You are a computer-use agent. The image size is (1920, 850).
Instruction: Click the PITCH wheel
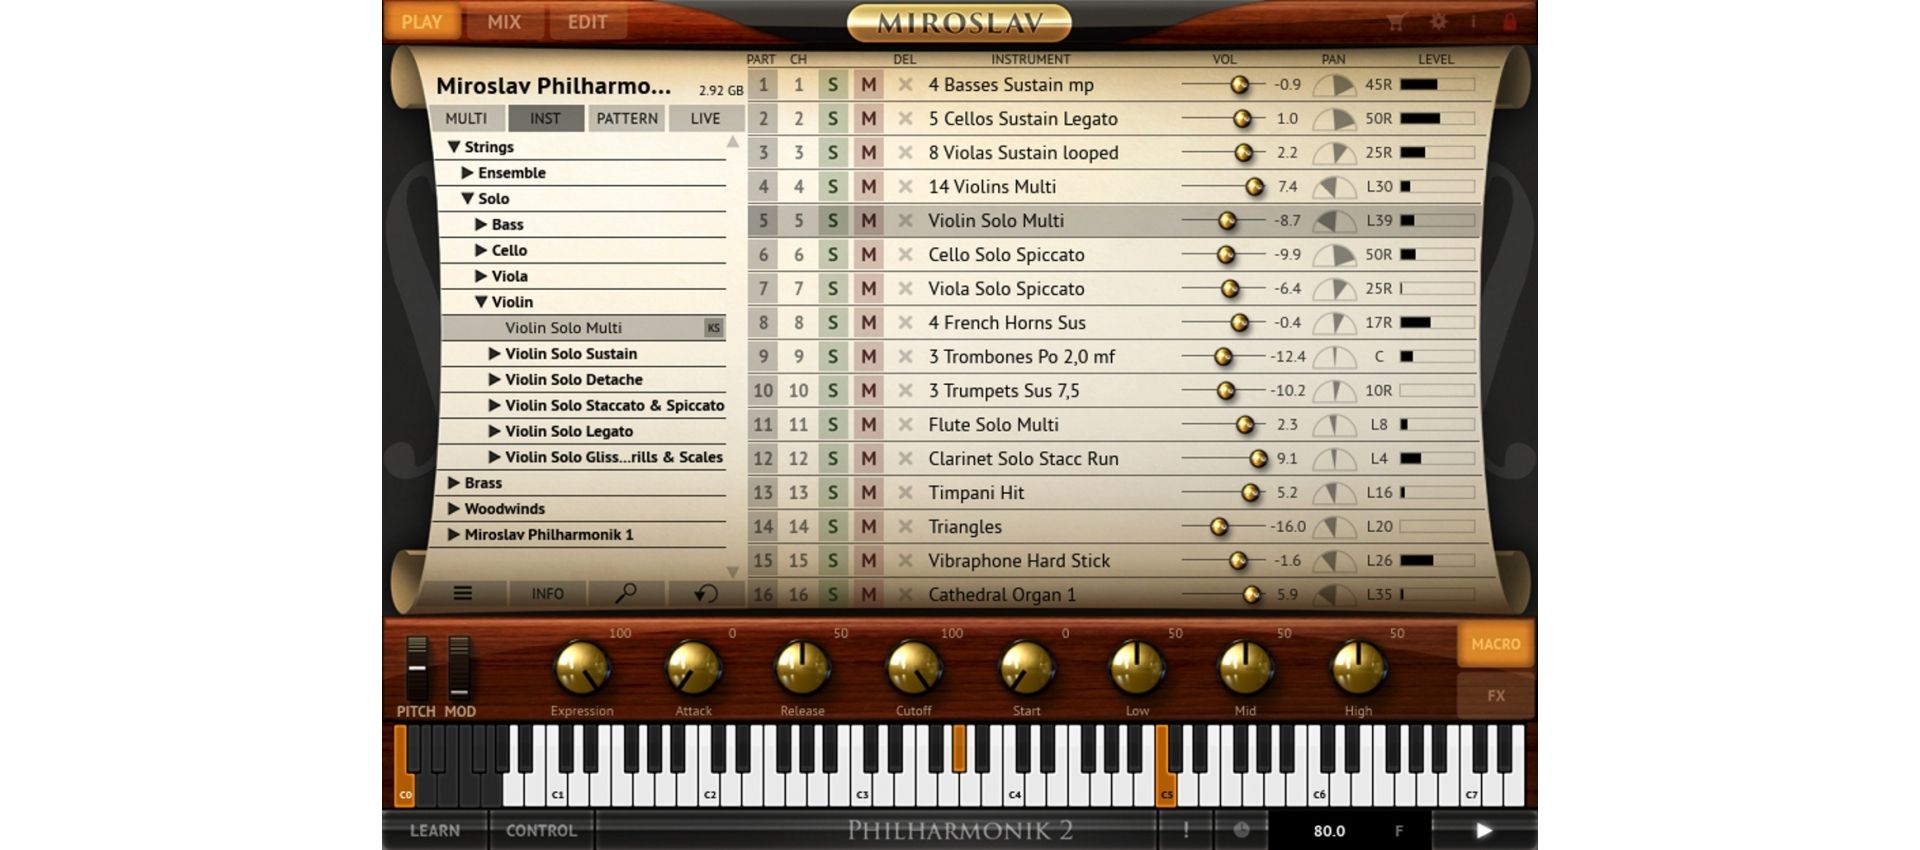pyautogui.click(x=417, y=667)
